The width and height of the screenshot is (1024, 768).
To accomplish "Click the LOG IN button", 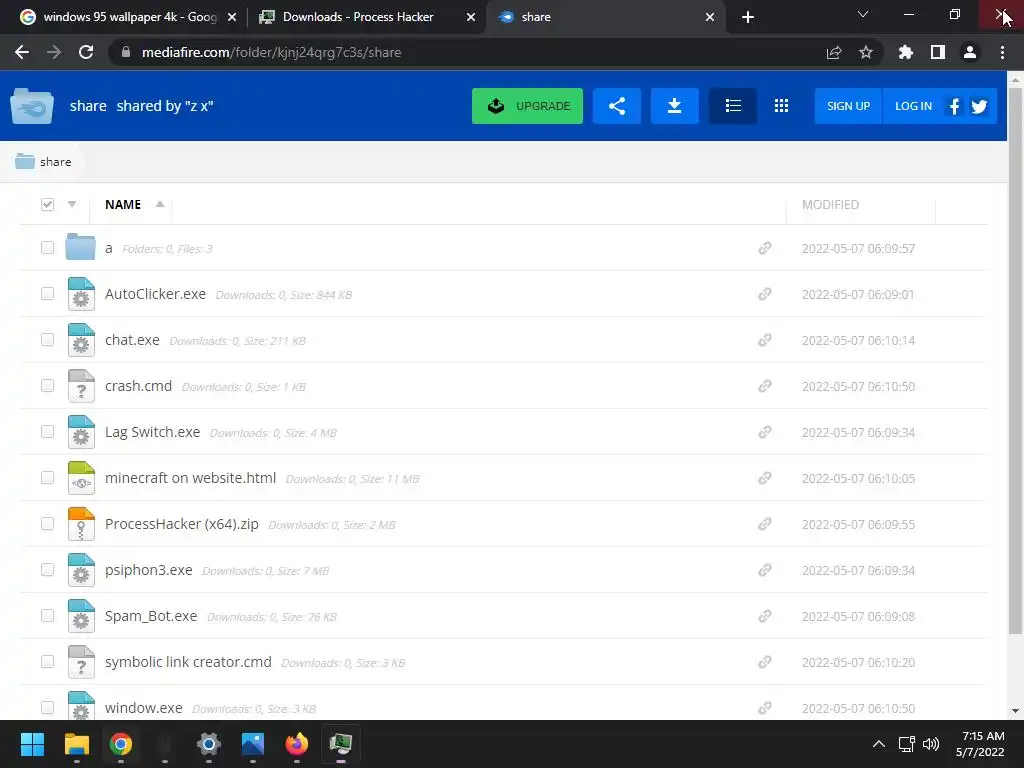I will [x=913, y=106].
